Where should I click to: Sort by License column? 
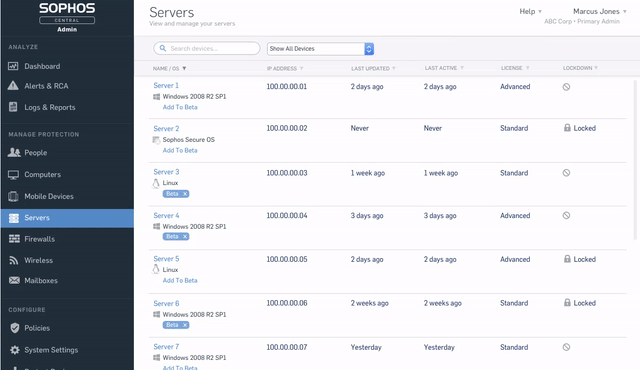point(515,68)
